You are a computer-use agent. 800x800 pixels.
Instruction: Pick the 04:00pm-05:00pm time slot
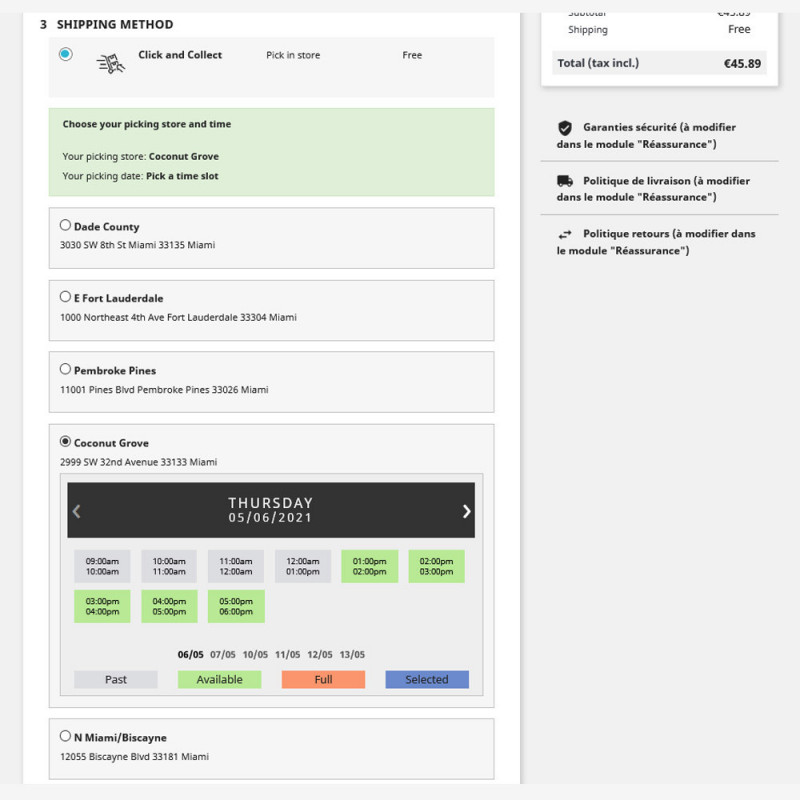point(169,607)
